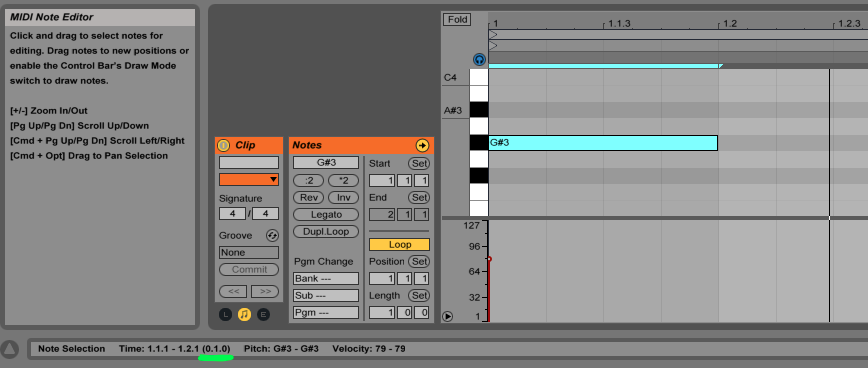Viewport: 868px width, 368px height.
Task: Click the :2 halve tempo button
Action: [308, 180]
